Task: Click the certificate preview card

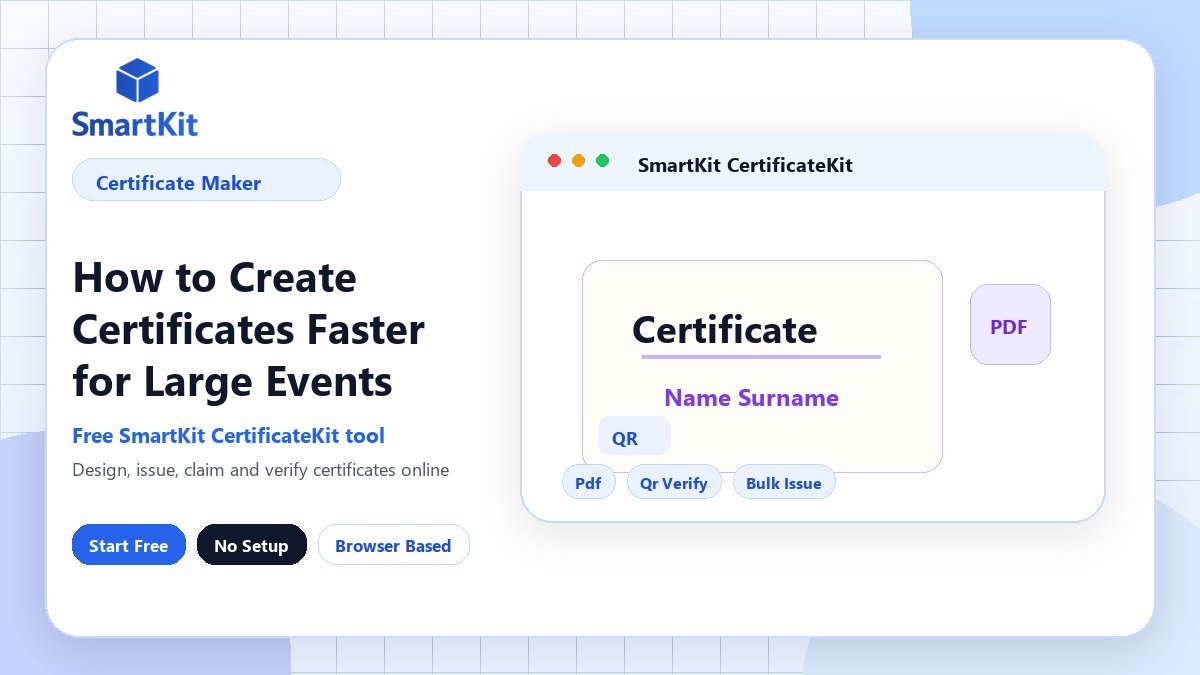Action: (762, 366)
